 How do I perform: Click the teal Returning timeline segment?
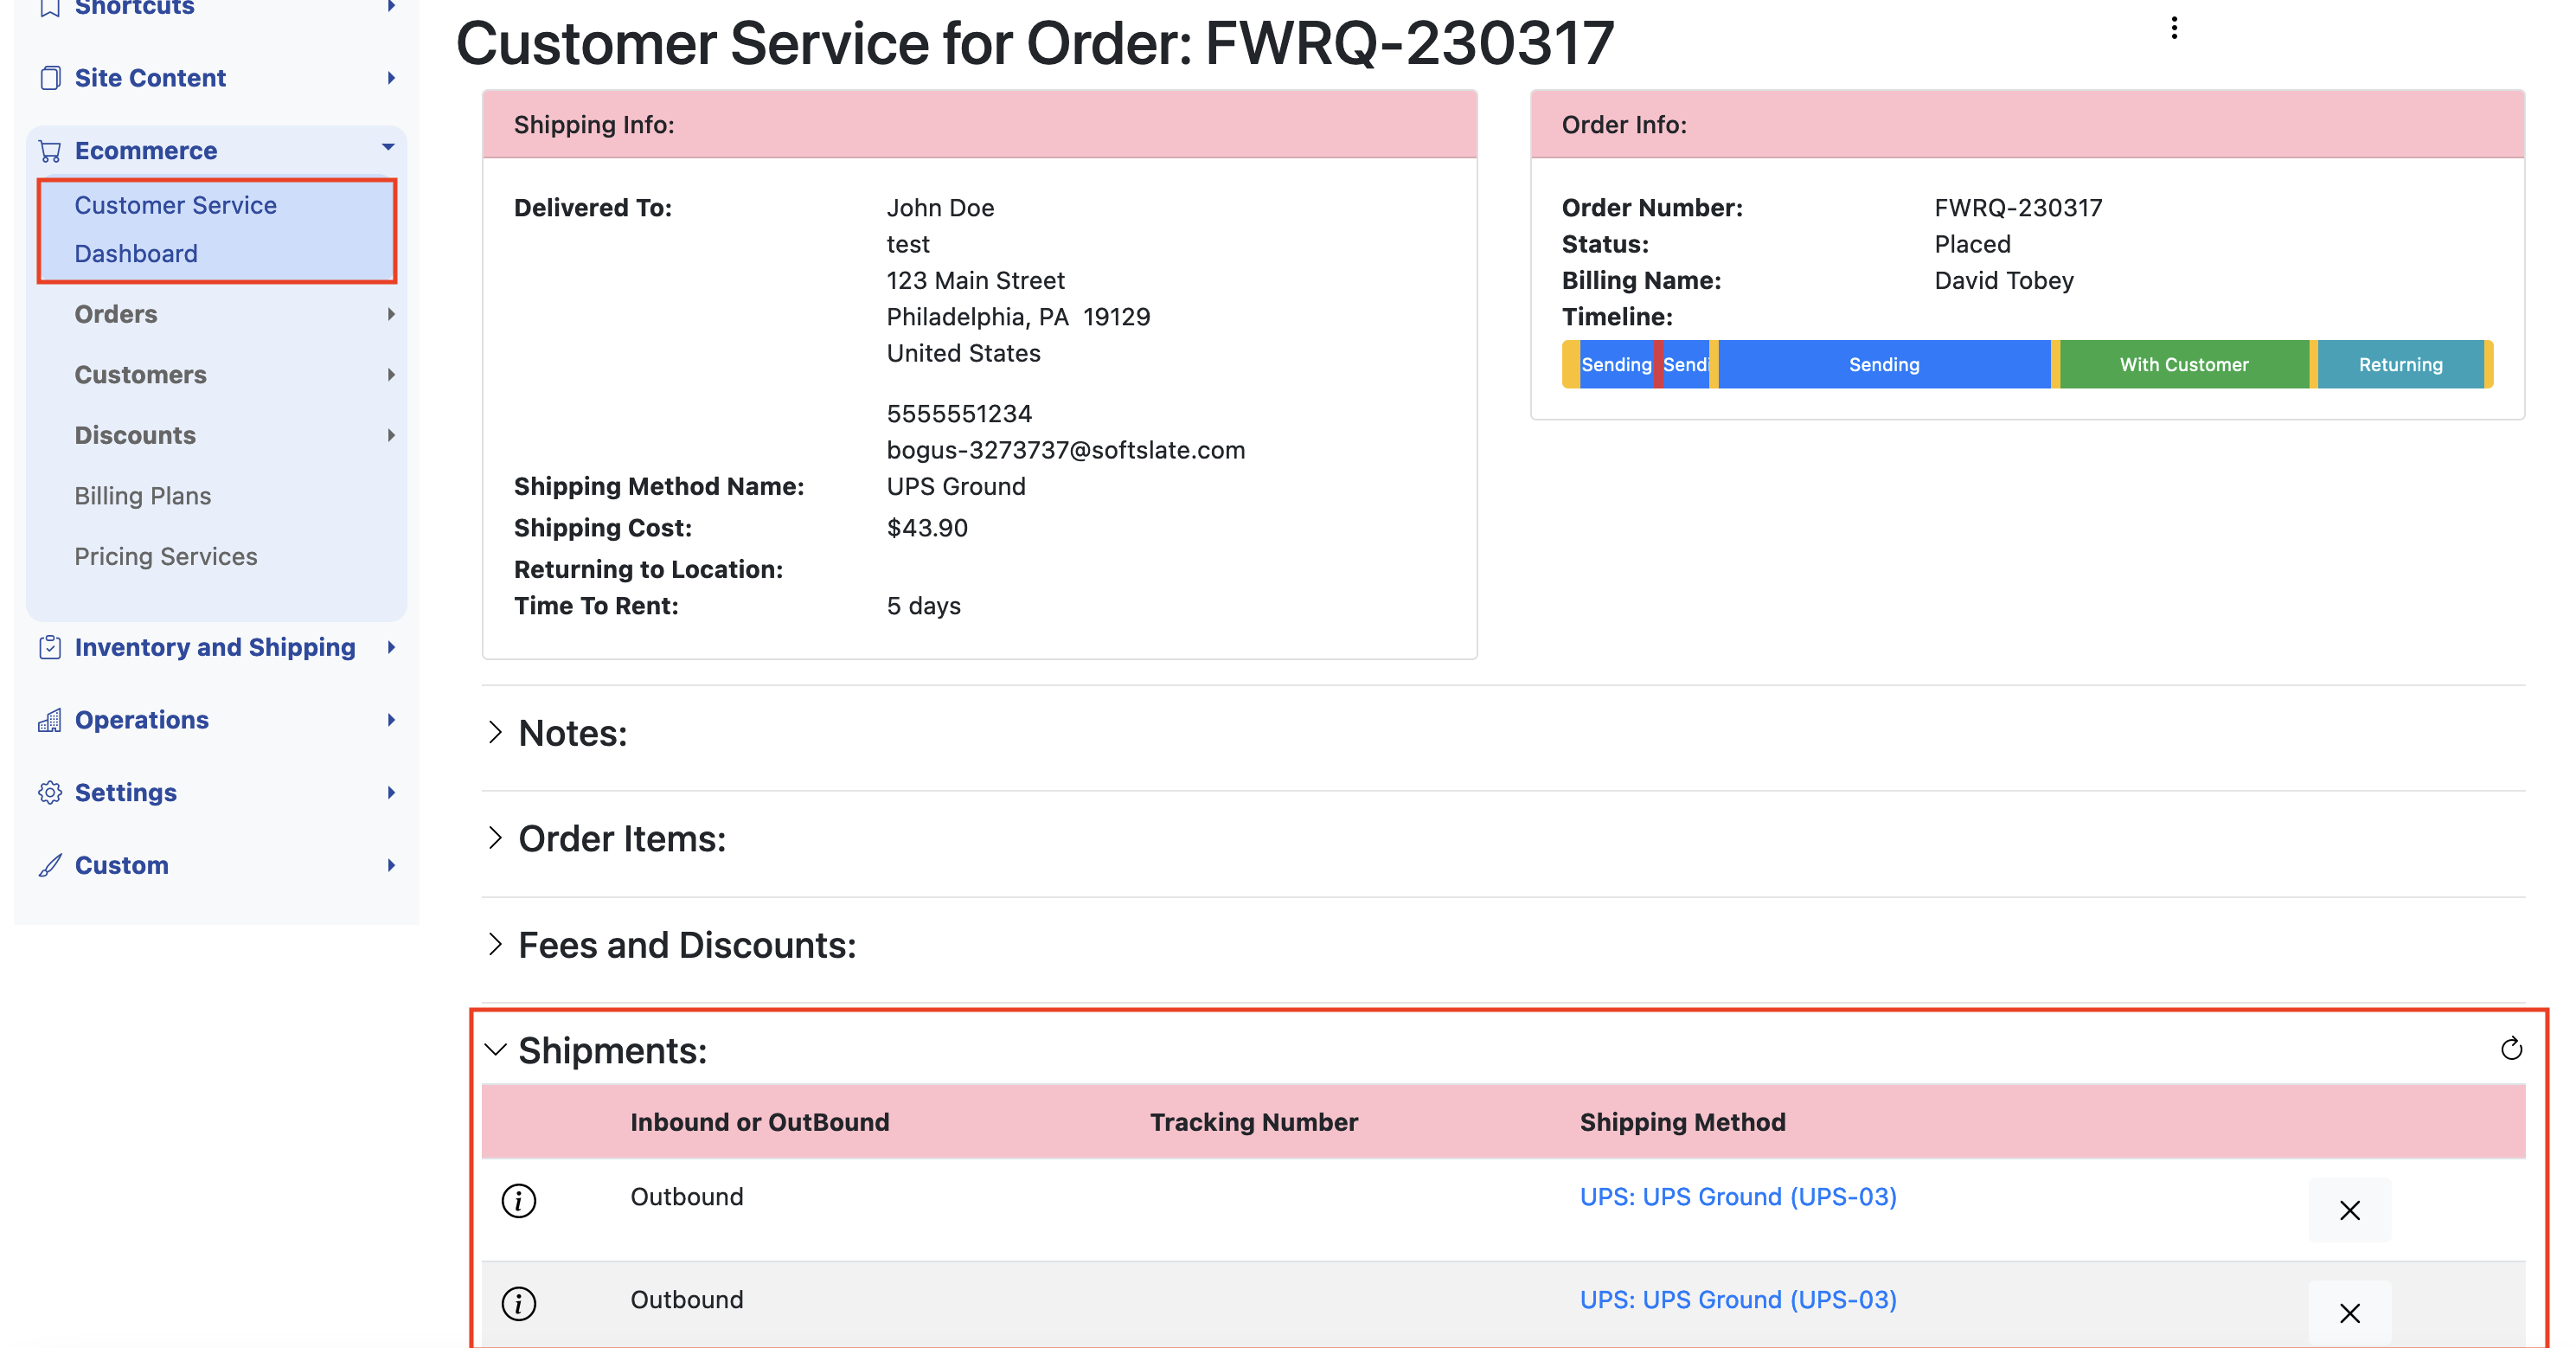2400,365
